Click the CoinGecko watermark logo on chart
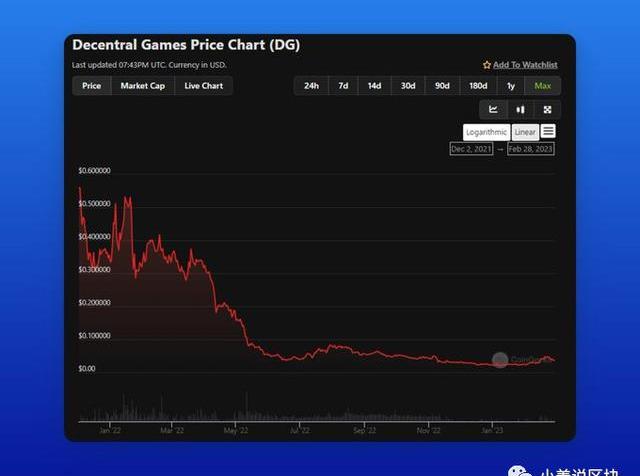The height and width of the screenshot is (476, 640). click(x=500, y=360)
